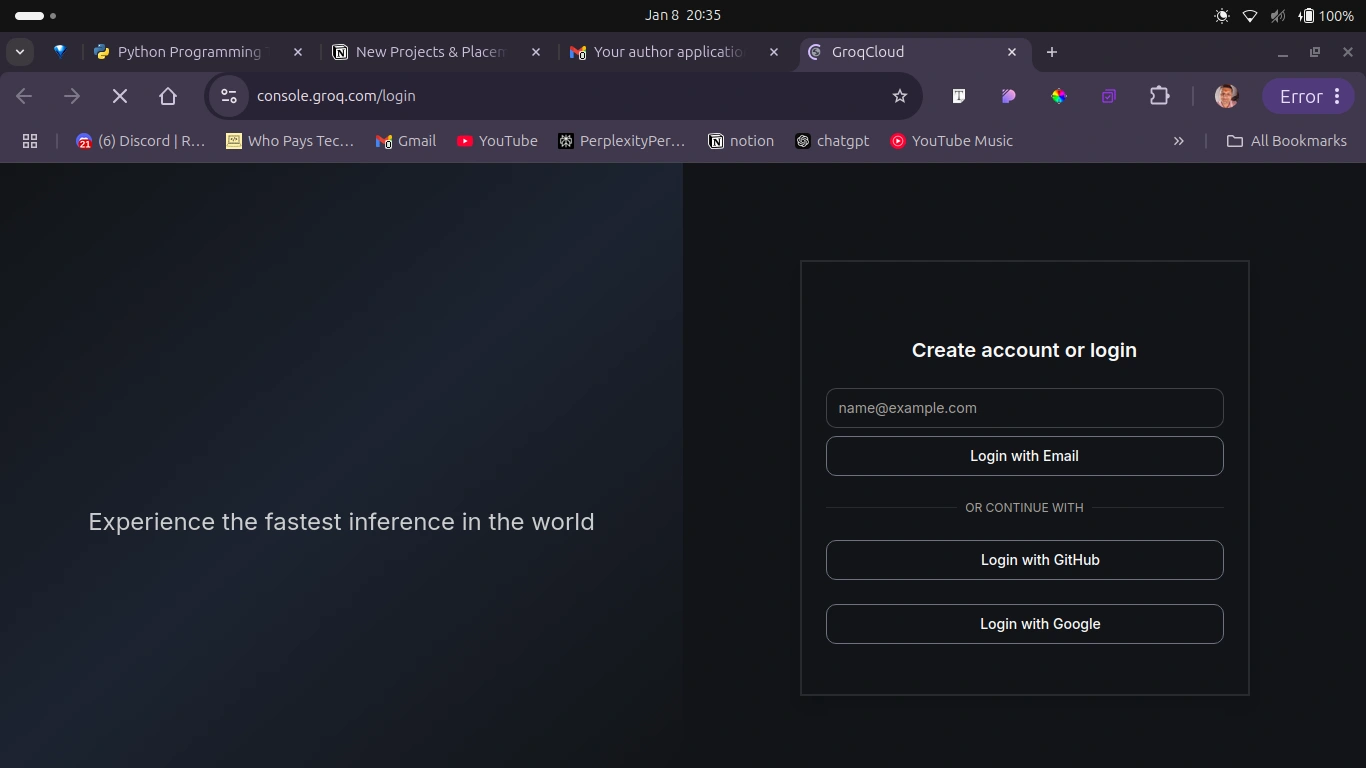
Task: Open the All Bookmarks folder
Action: coord(1287,141)
